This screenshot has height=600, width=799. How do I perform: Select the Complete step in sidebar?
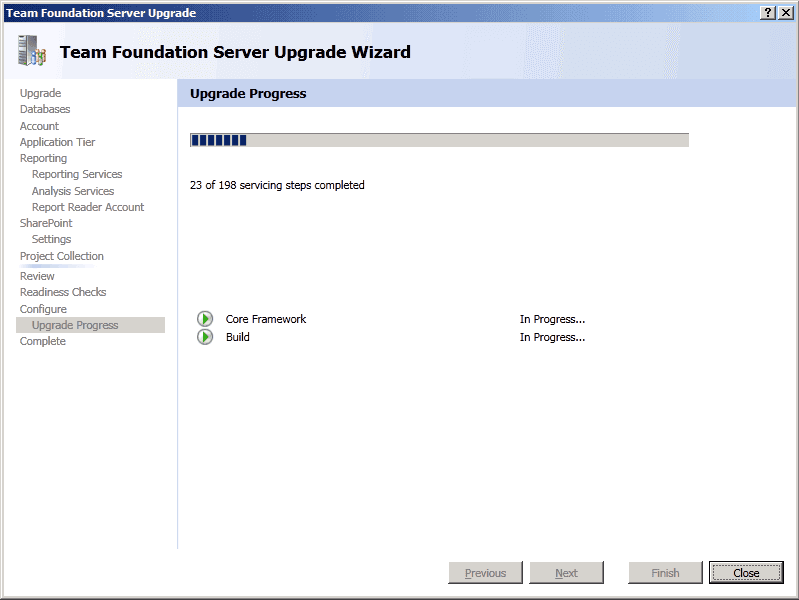pyautogui.click(x=43, y=341)
